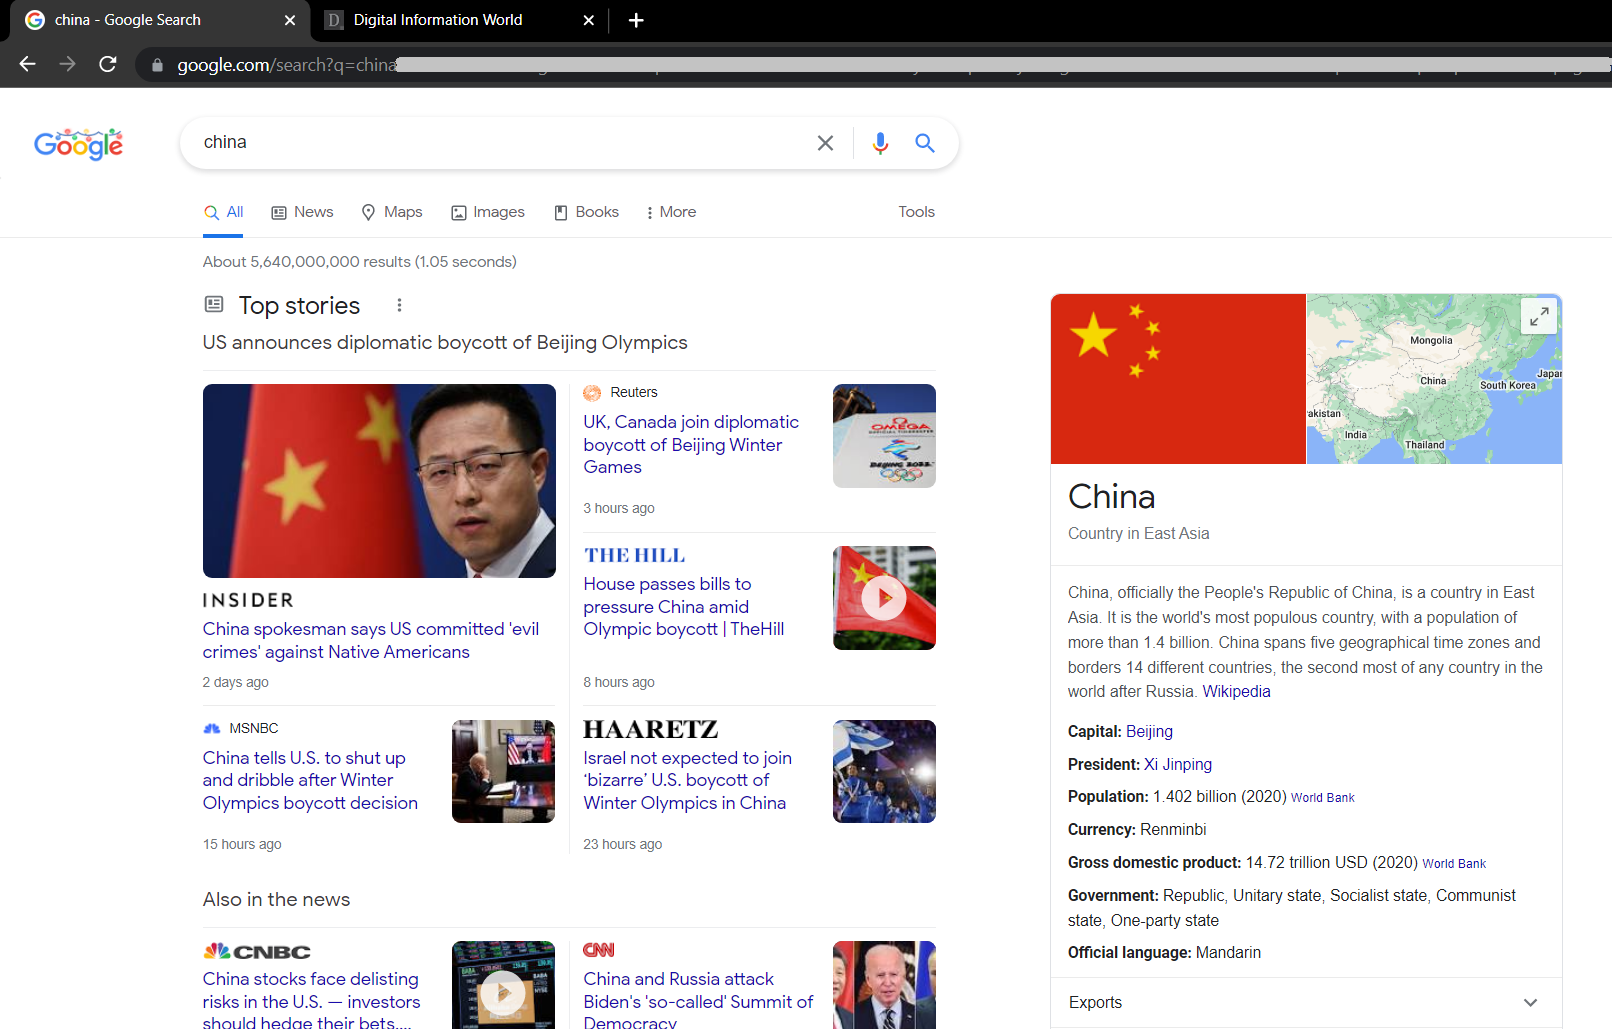Click the browser forward arrow

(x=67, y=64)
